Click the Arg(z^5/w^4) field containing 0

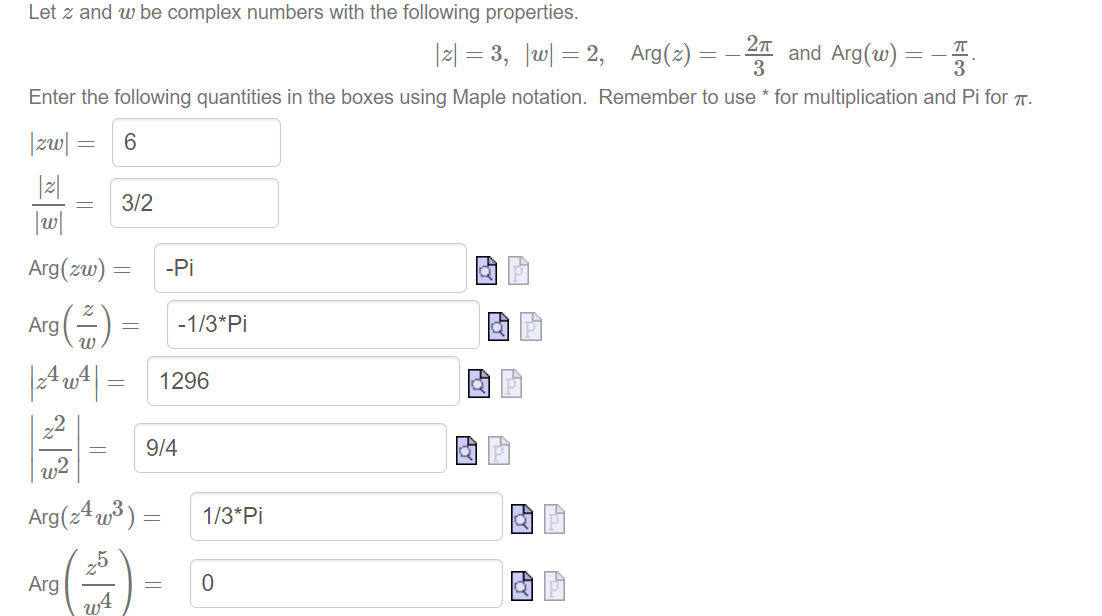coord(346,583)
